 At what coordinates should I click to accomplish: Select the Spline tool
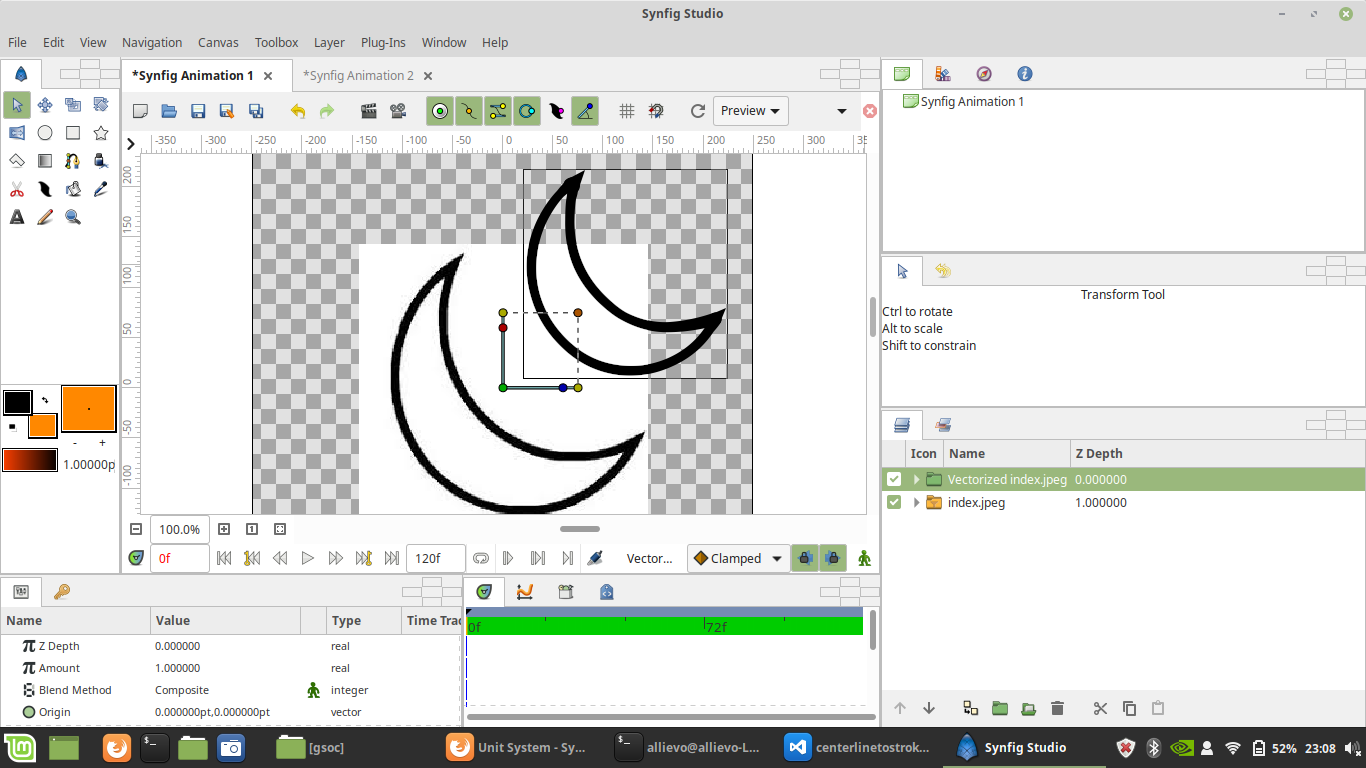pos(72,160)
